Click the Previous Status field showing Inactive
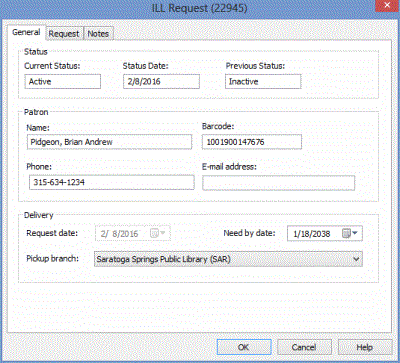Viewport: 400px width, 363px height. click(263, 82)
